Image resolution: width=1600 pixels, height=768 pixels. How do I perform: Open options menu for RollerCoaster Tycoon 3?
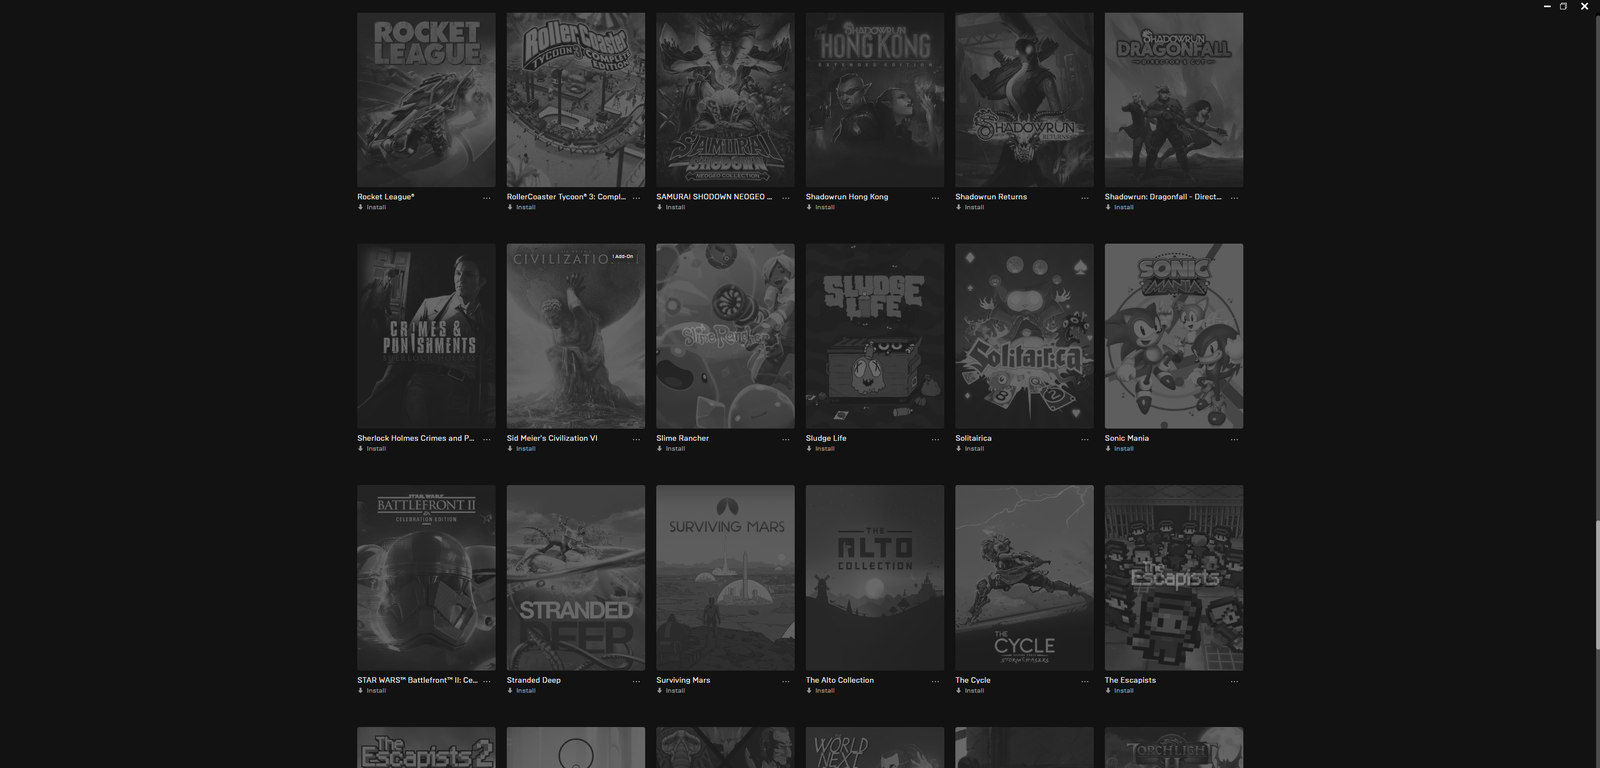tap(636, 198)
